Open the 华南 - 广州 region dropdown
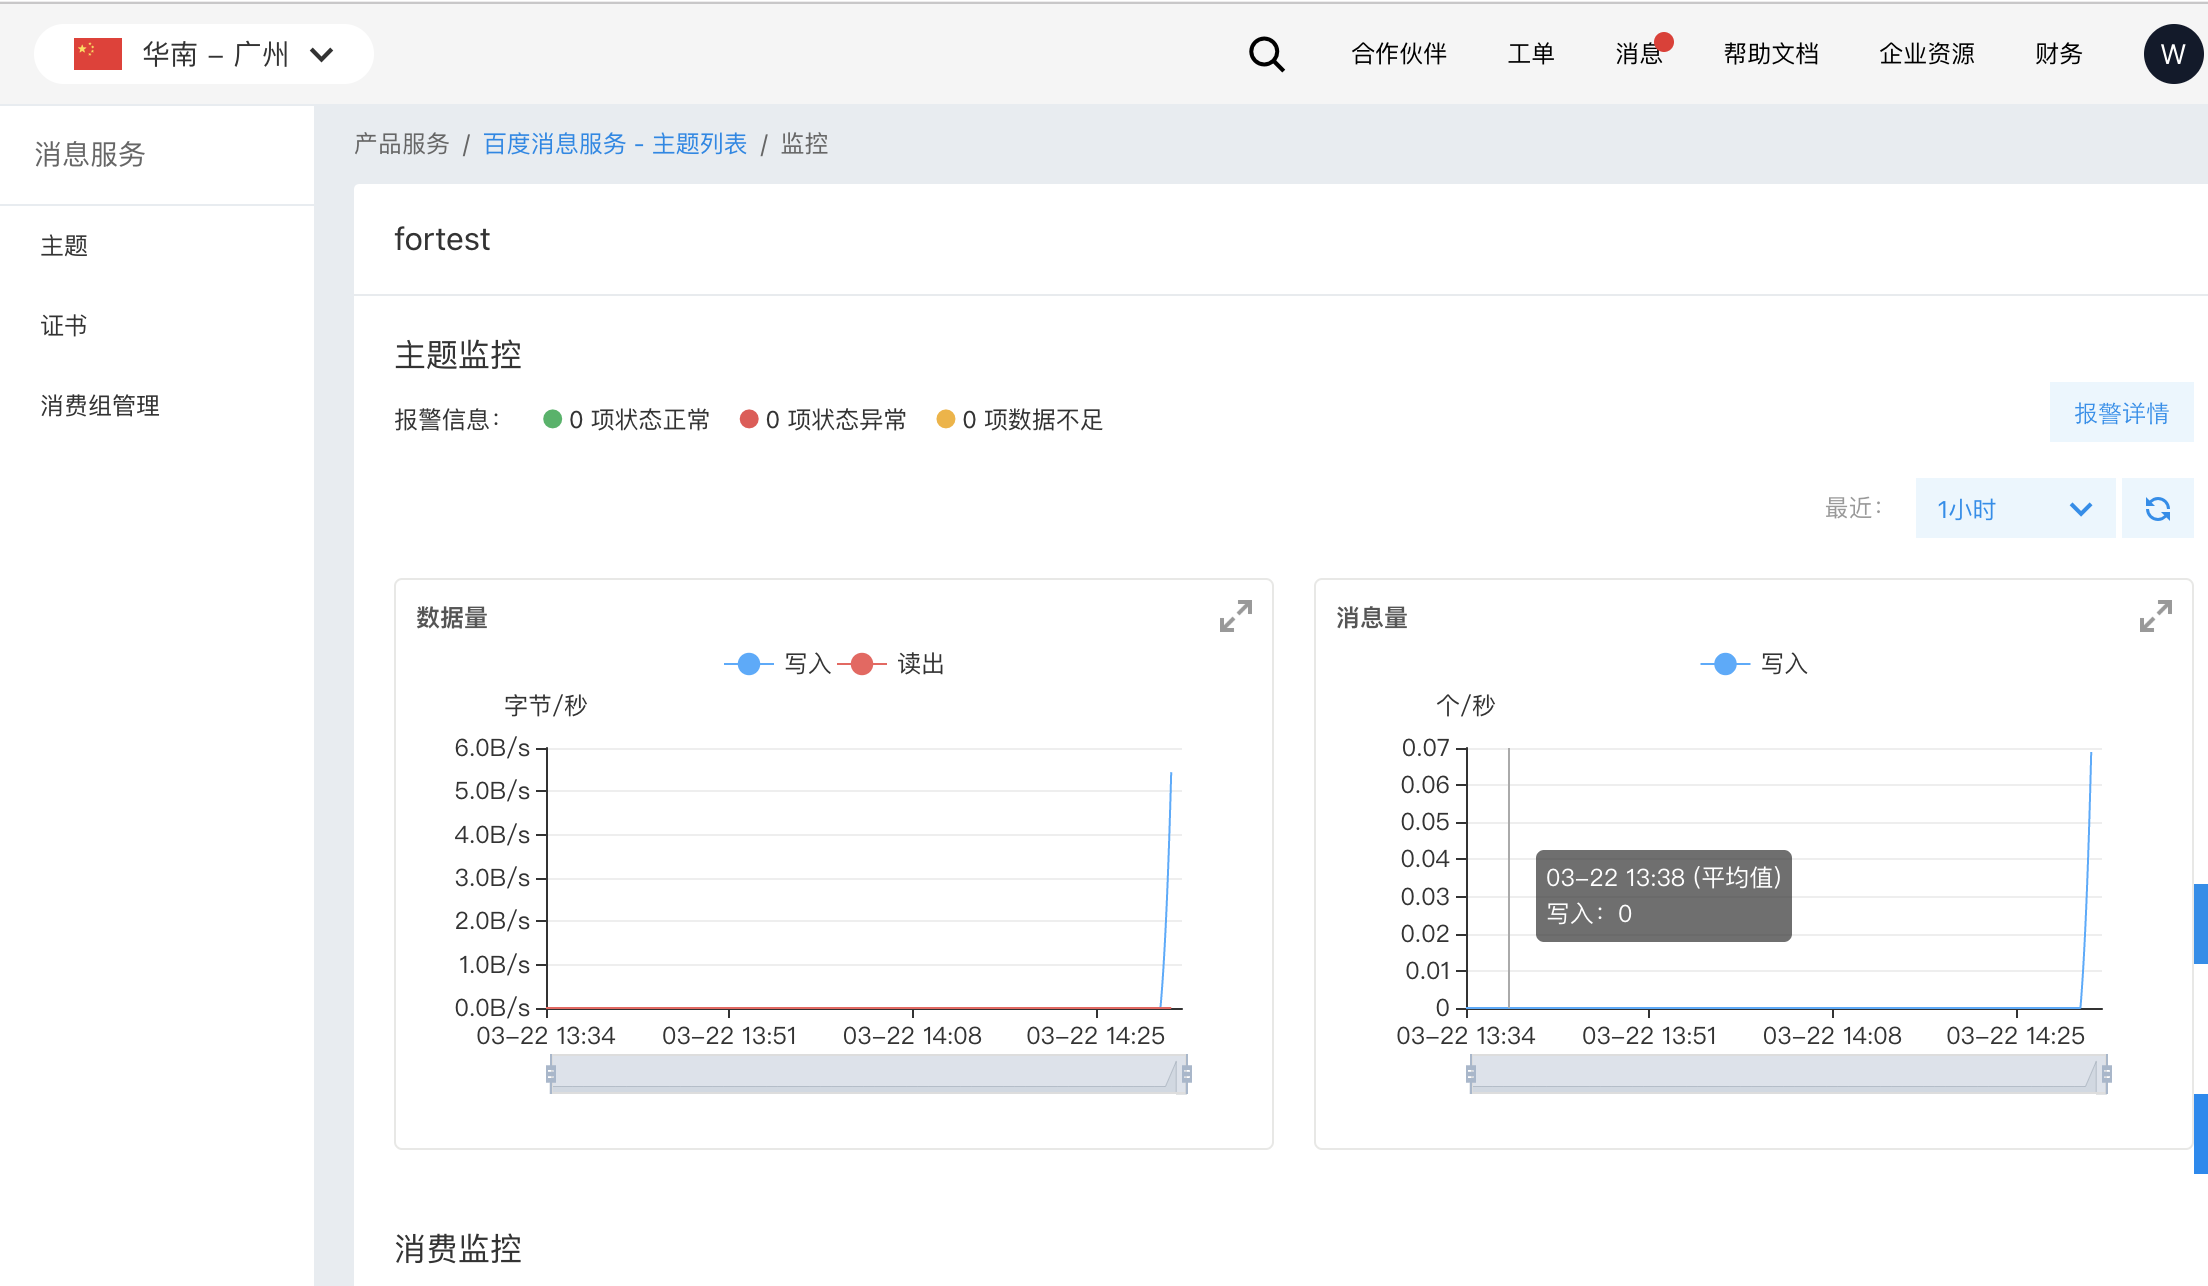2208x1286 pixels. (x=204, y=54)
